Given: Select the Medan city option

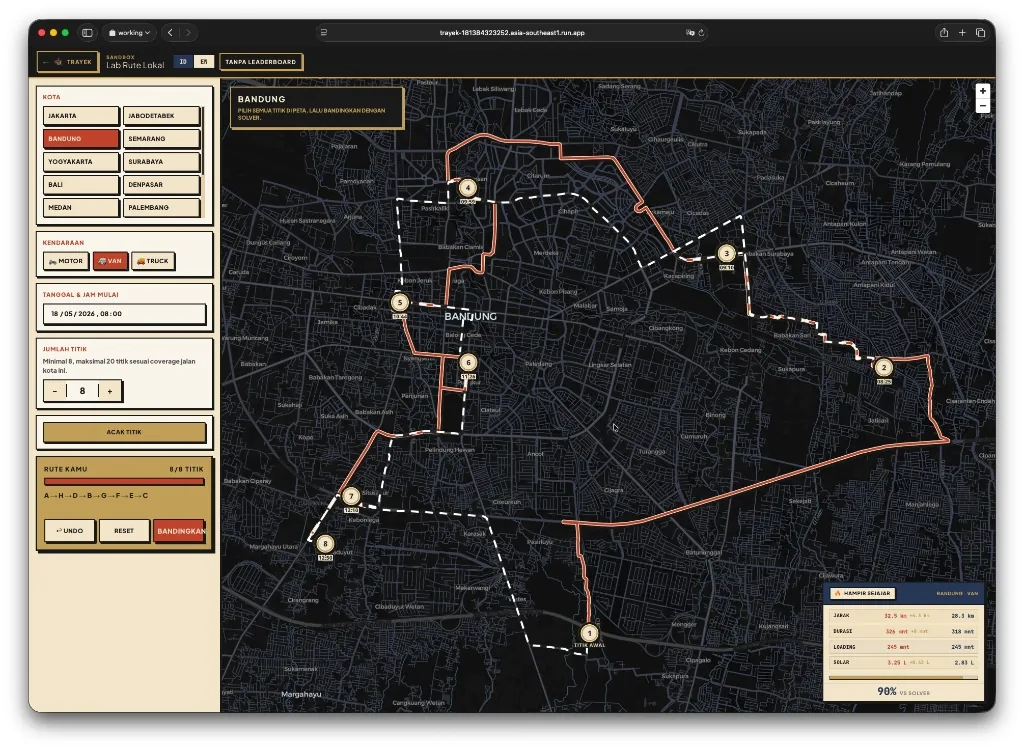Looking at the screenshot, I should [81, 207].
